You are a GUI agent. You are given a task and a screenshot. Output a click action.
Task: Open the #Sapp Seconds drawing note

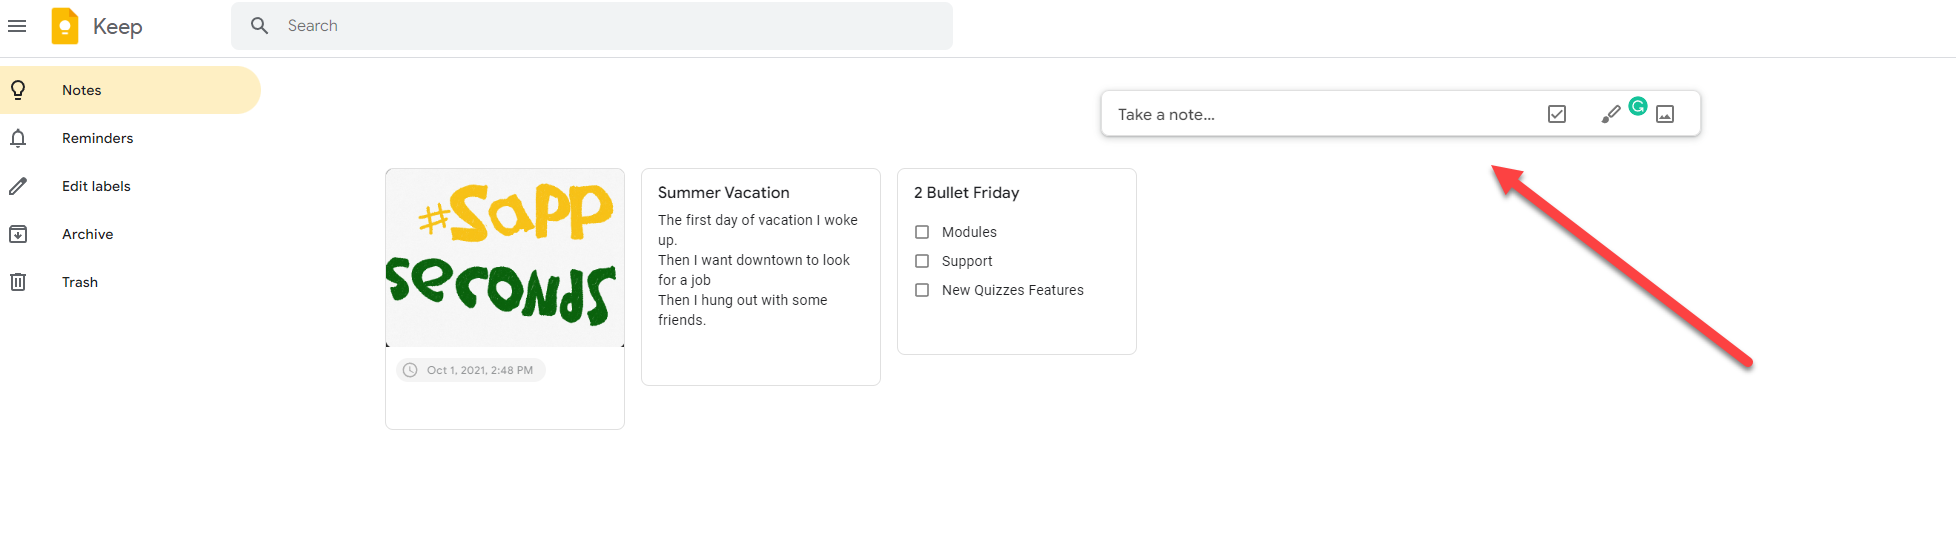click(504, 257)
